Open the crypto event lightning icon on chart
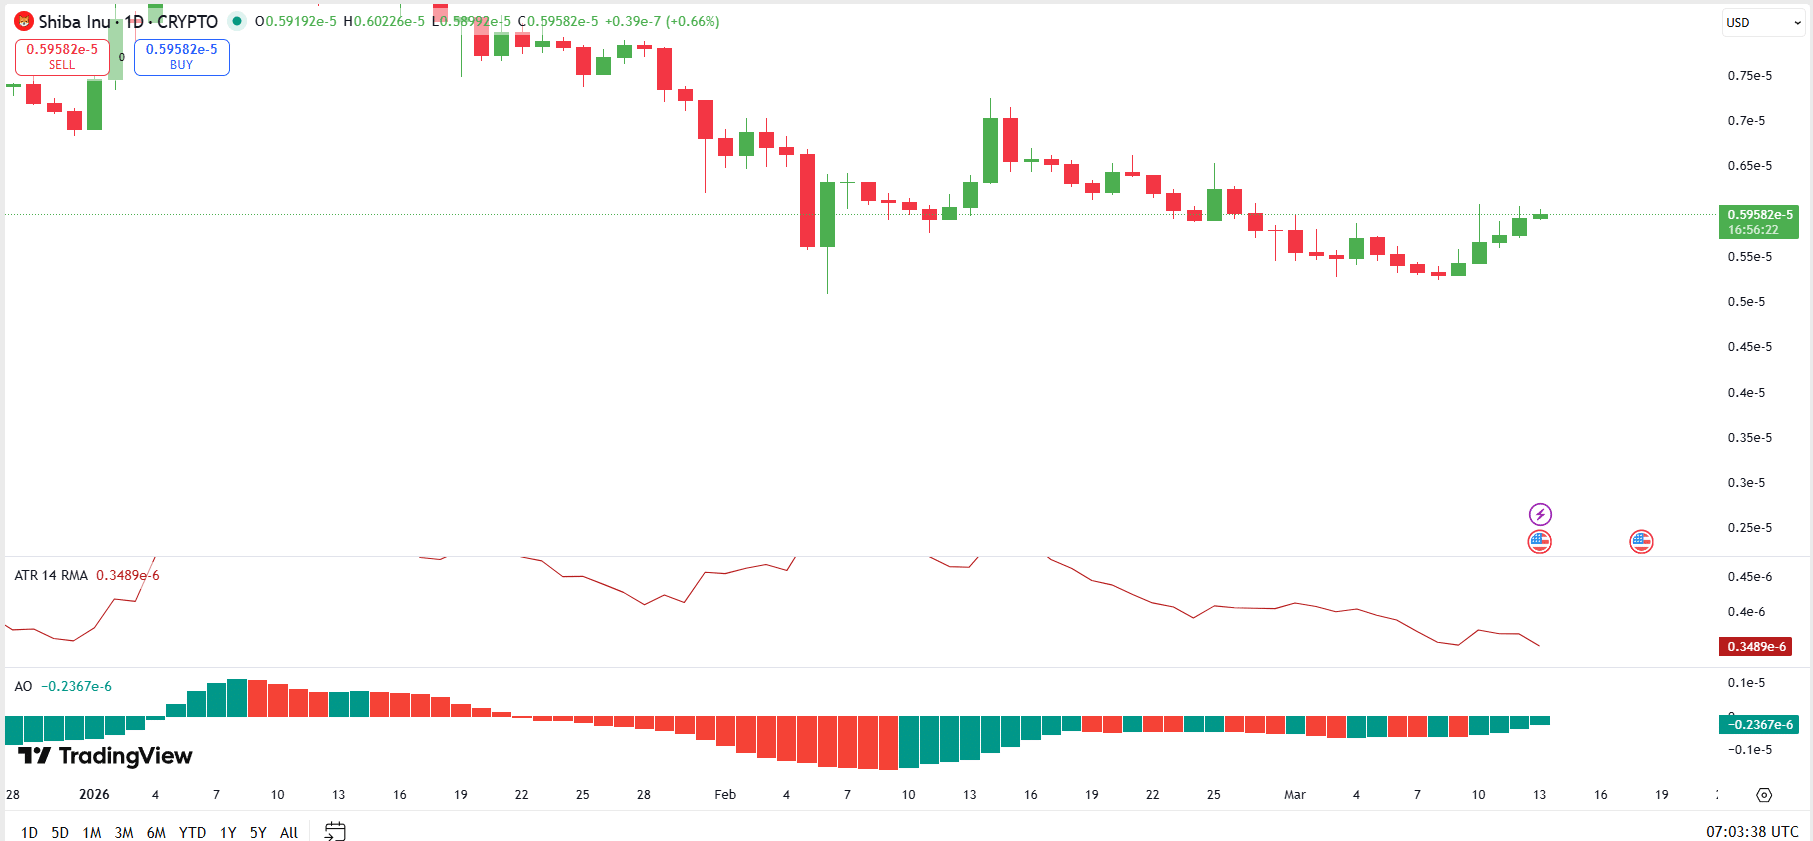 pos(1540,514)
